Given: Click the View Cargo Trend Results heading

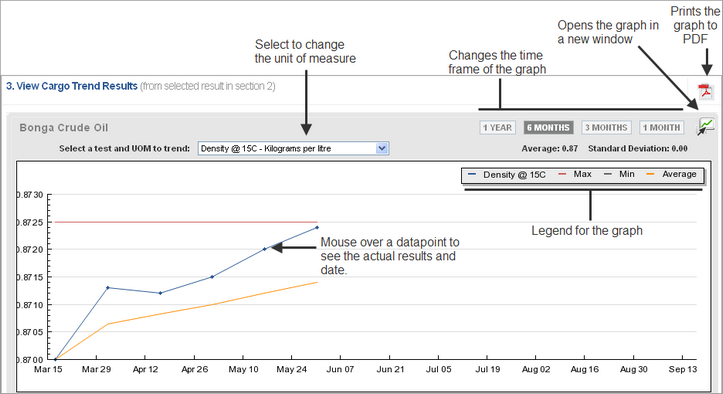Looking at the screenshot, I should click(71, 86).
